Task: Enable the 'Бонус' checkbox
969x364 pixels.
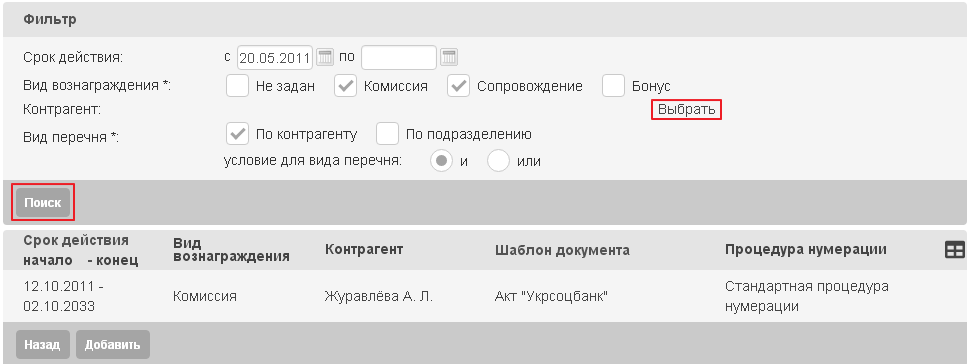Action: tap(614, 86)
